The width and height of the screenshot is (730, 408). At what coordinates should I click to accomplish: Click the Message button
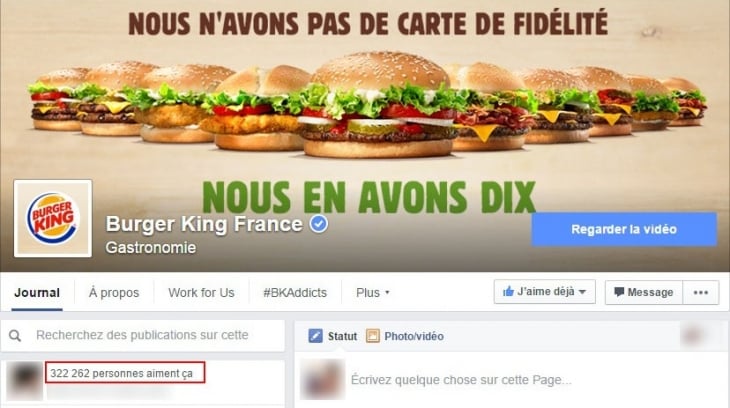point(644,292)
